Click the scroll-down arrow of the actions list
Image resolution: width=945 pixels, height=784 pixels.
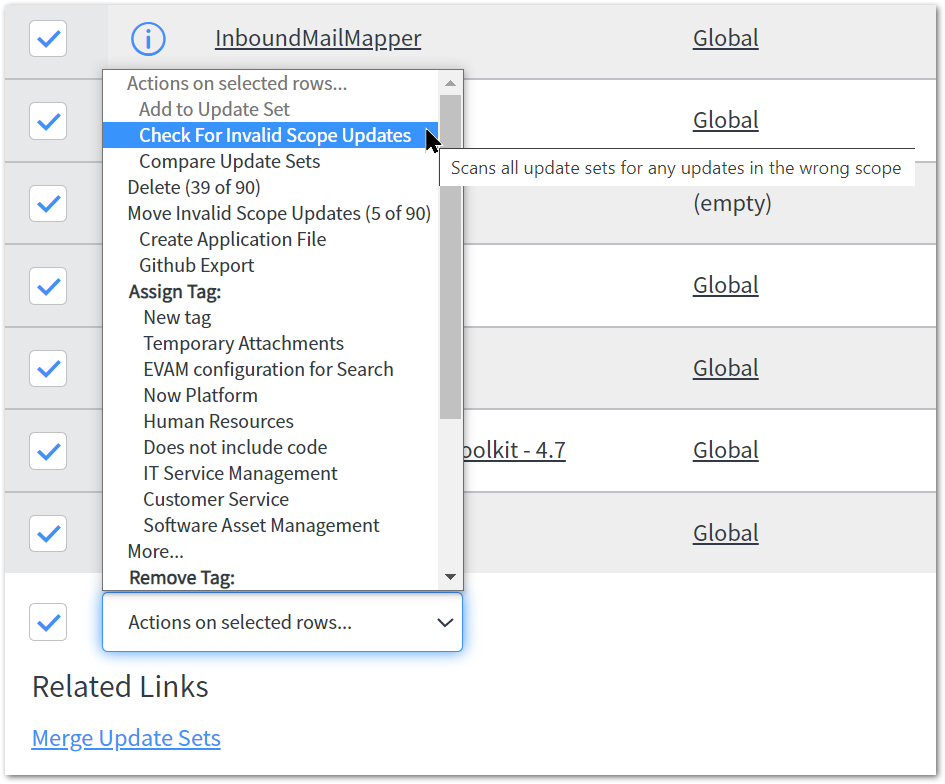point(450,577)
